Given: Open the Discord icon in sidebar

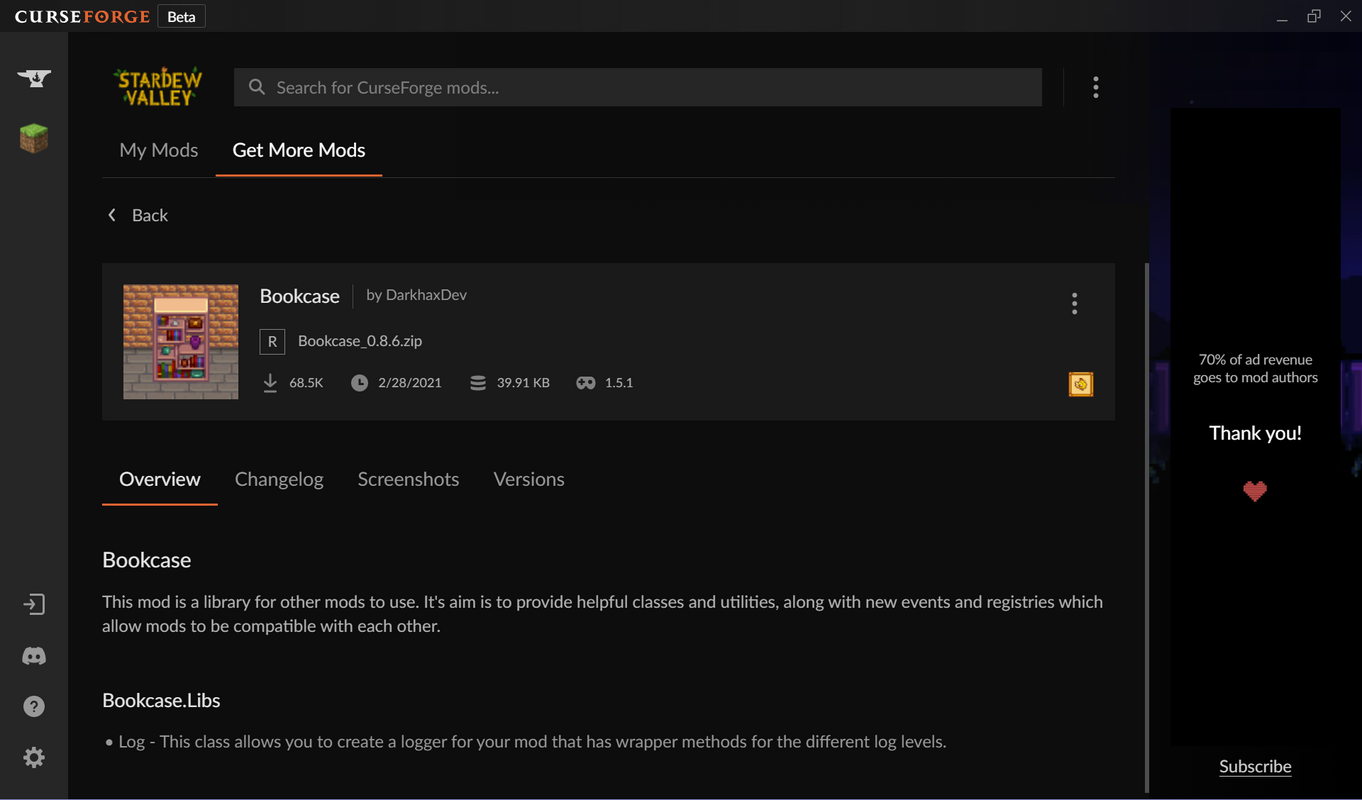Looking at the screenshot, I should (34, 656).
